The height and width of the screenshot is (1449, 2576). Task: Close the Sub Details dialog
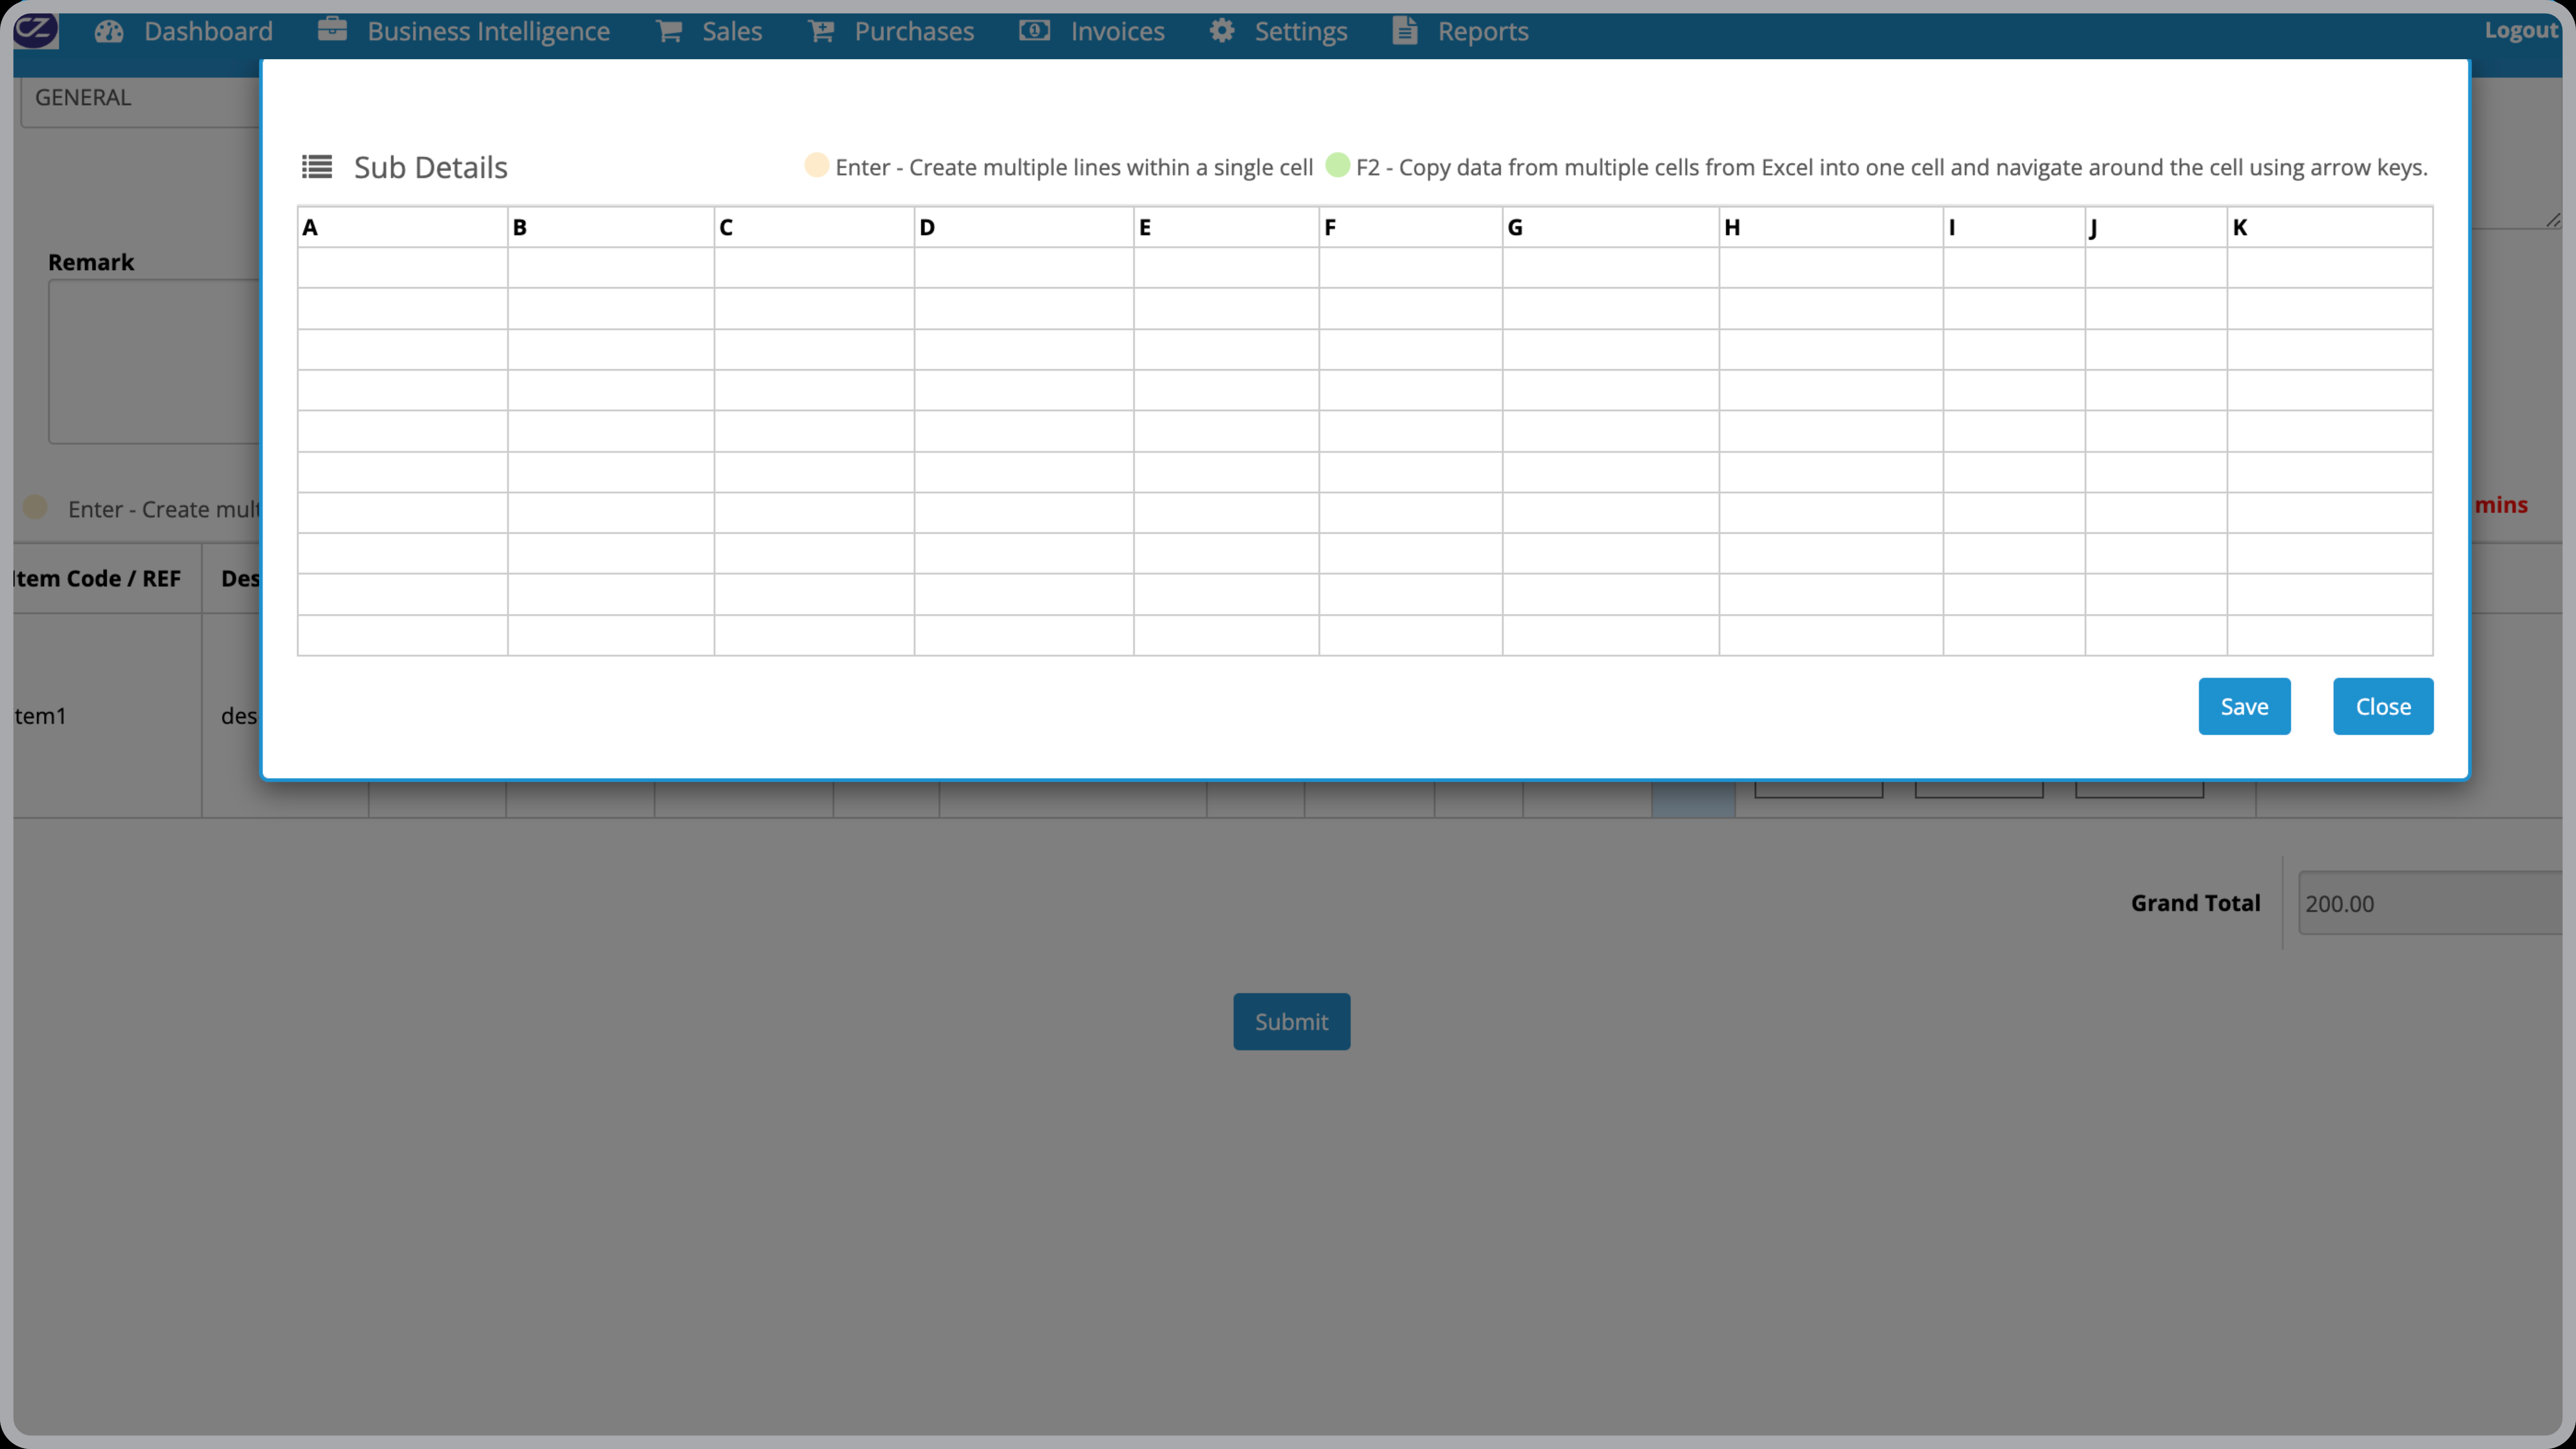pyautogui.click(x=2383, y=706)
